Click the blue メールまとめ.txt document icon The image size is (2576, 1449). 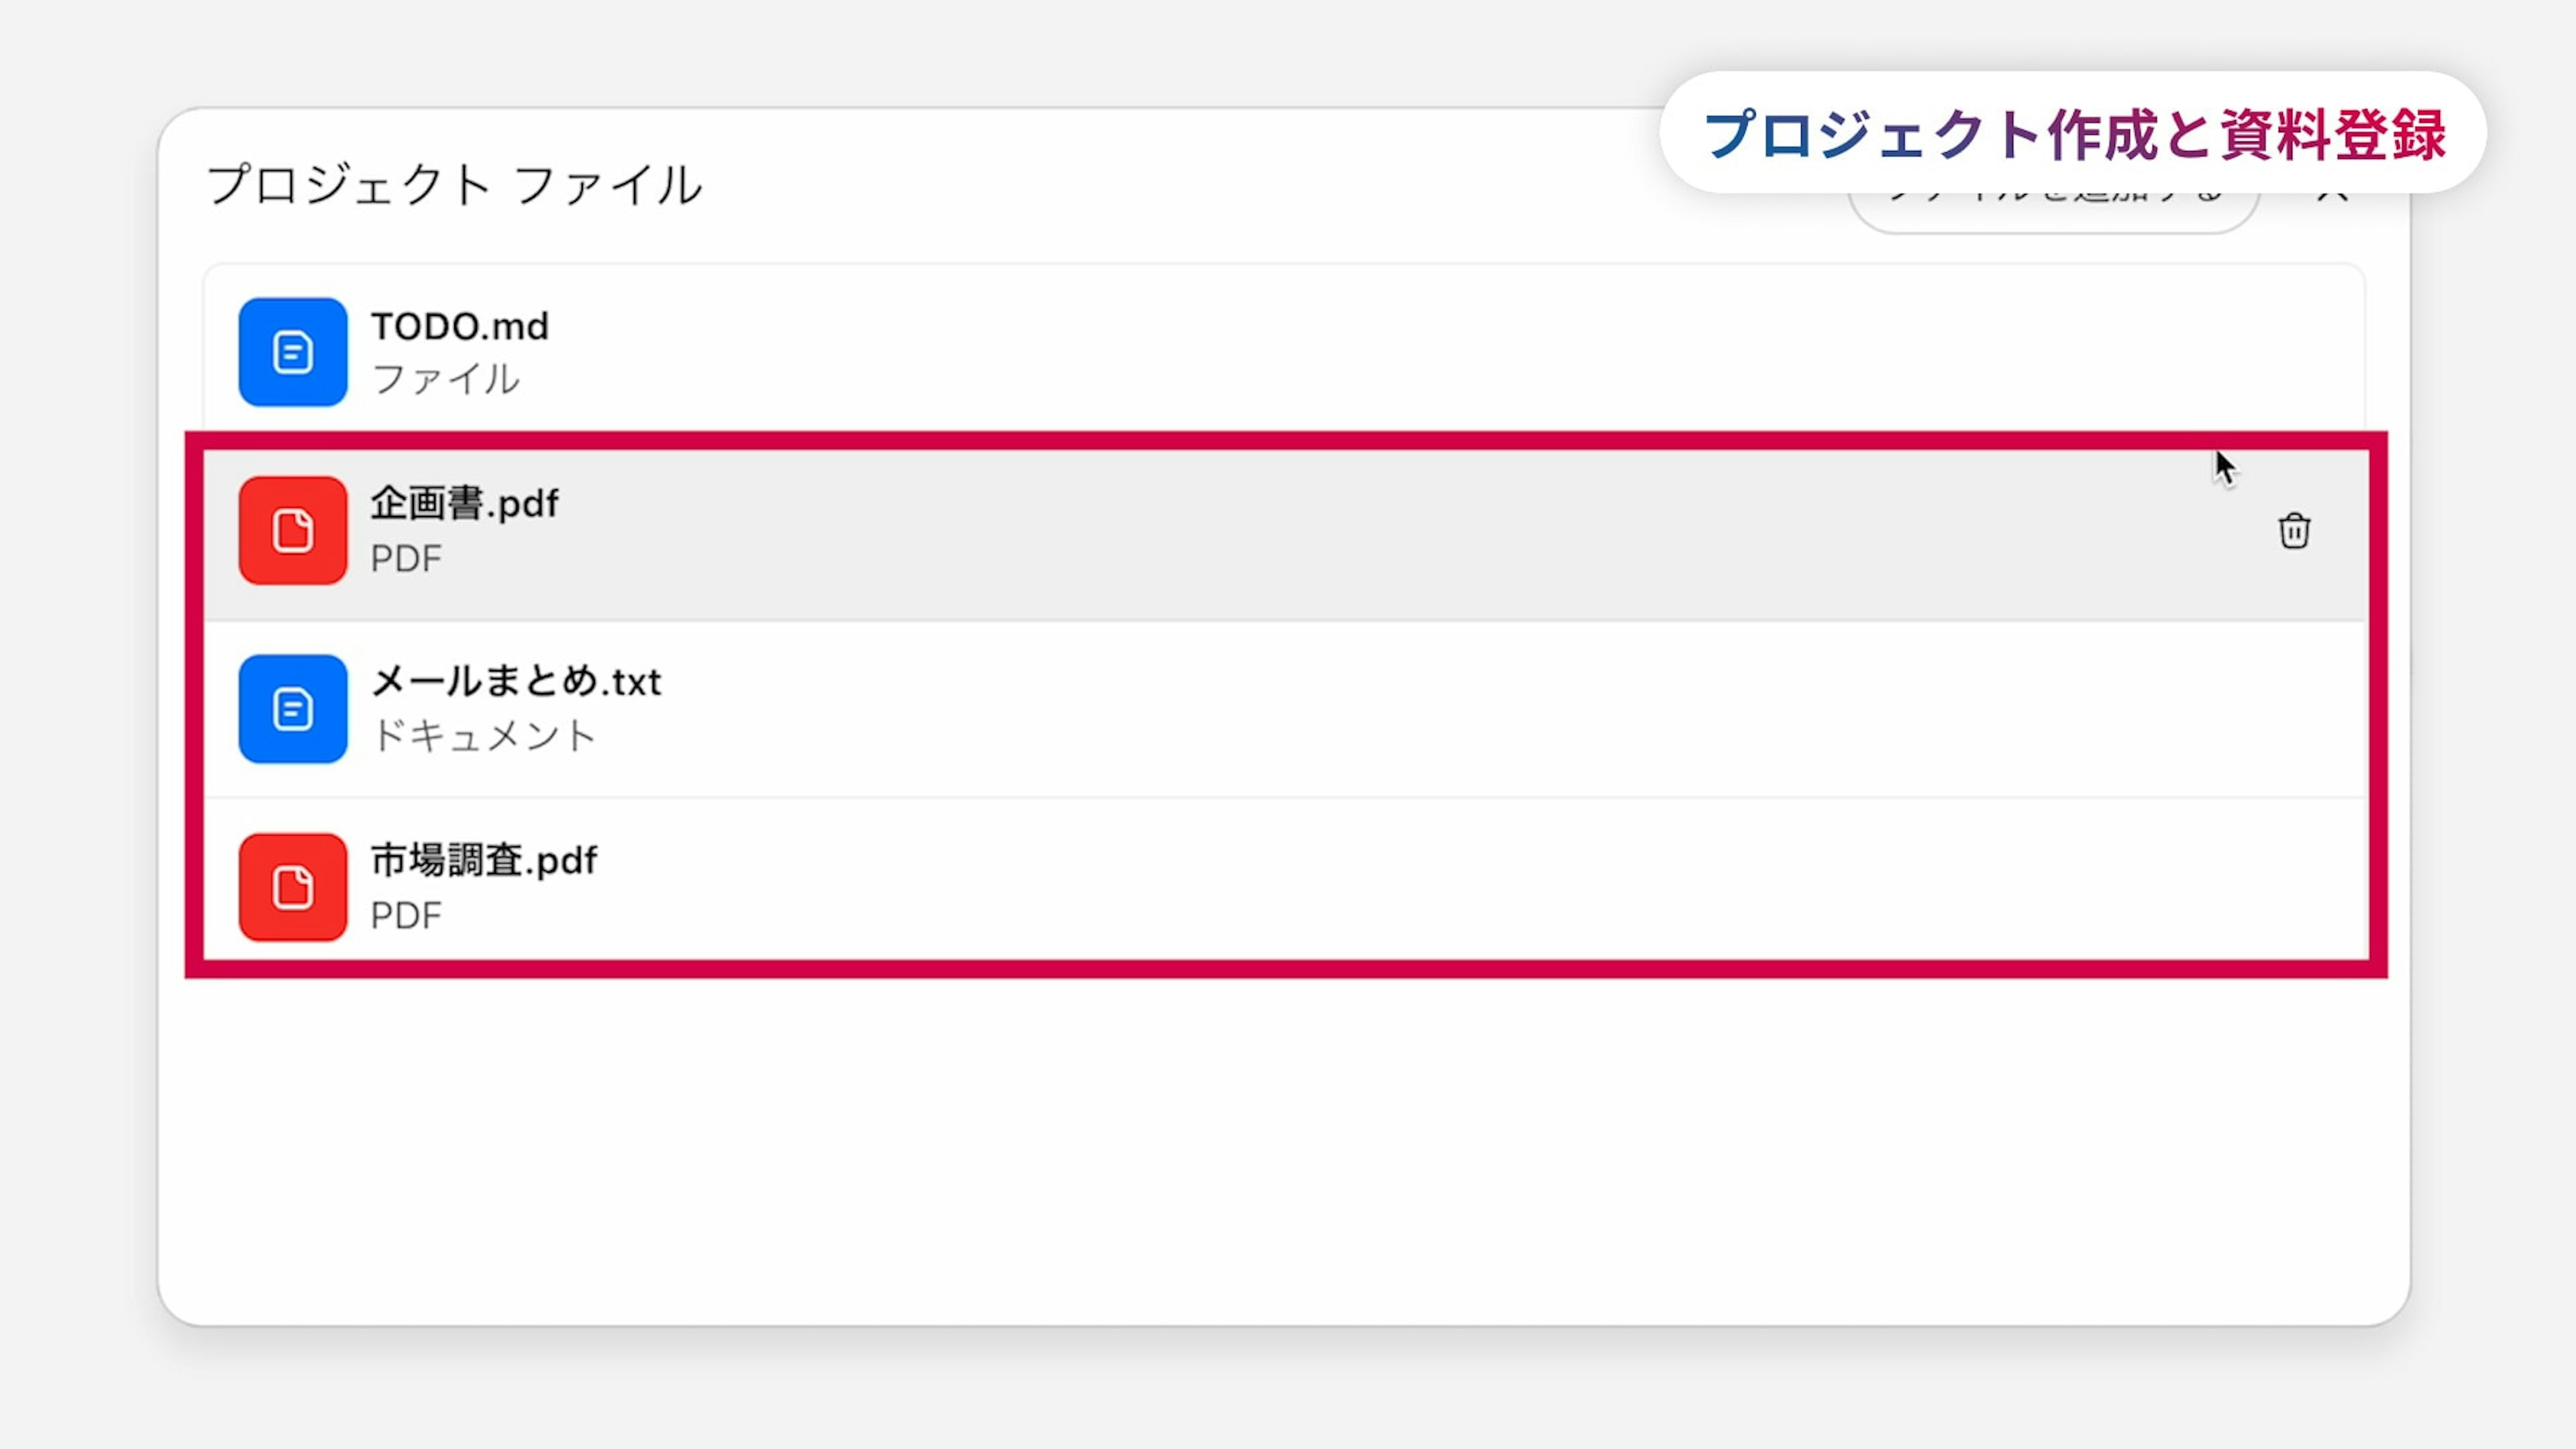[x=293, y=709]
